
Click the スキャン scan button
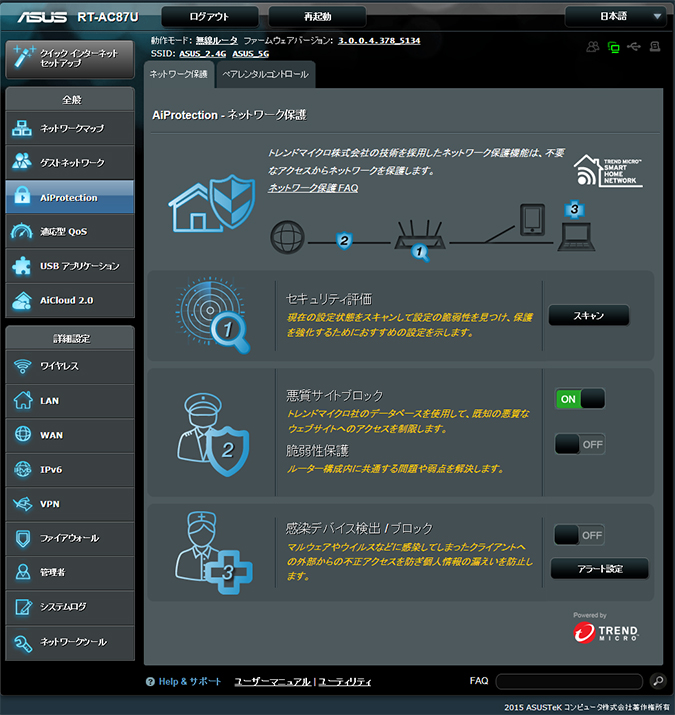pyautogui.click(x=588, y=316)
